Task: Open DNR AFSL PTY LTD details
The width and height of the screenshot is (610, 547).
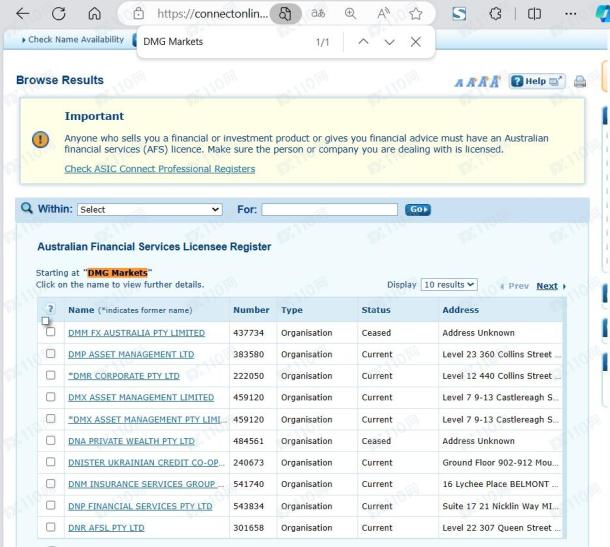Action: [106, 528]
